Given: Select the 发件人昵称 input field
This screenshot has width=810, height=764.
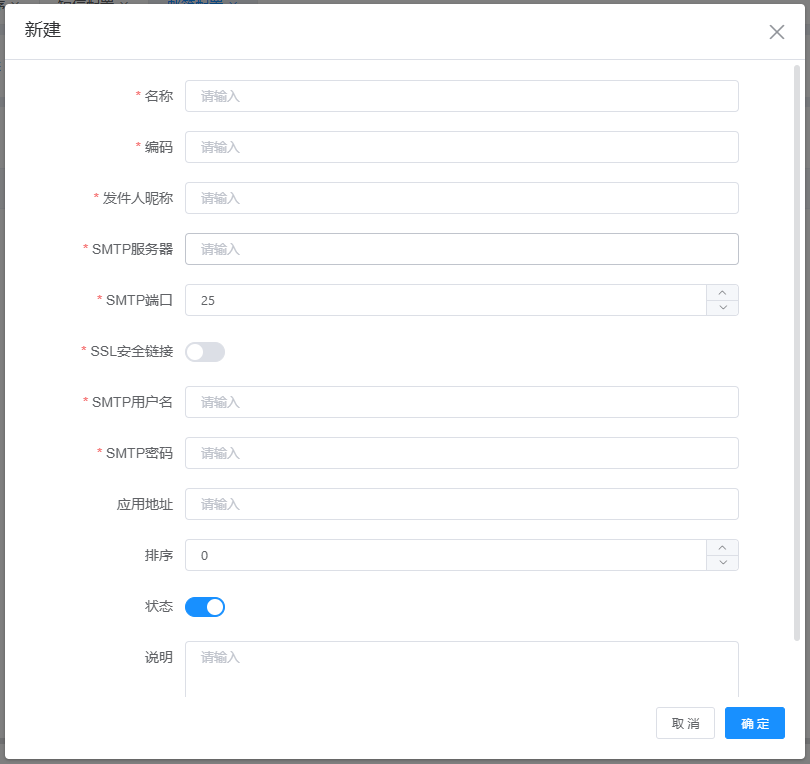Looking at the screenshot, I should pos(461,198).
